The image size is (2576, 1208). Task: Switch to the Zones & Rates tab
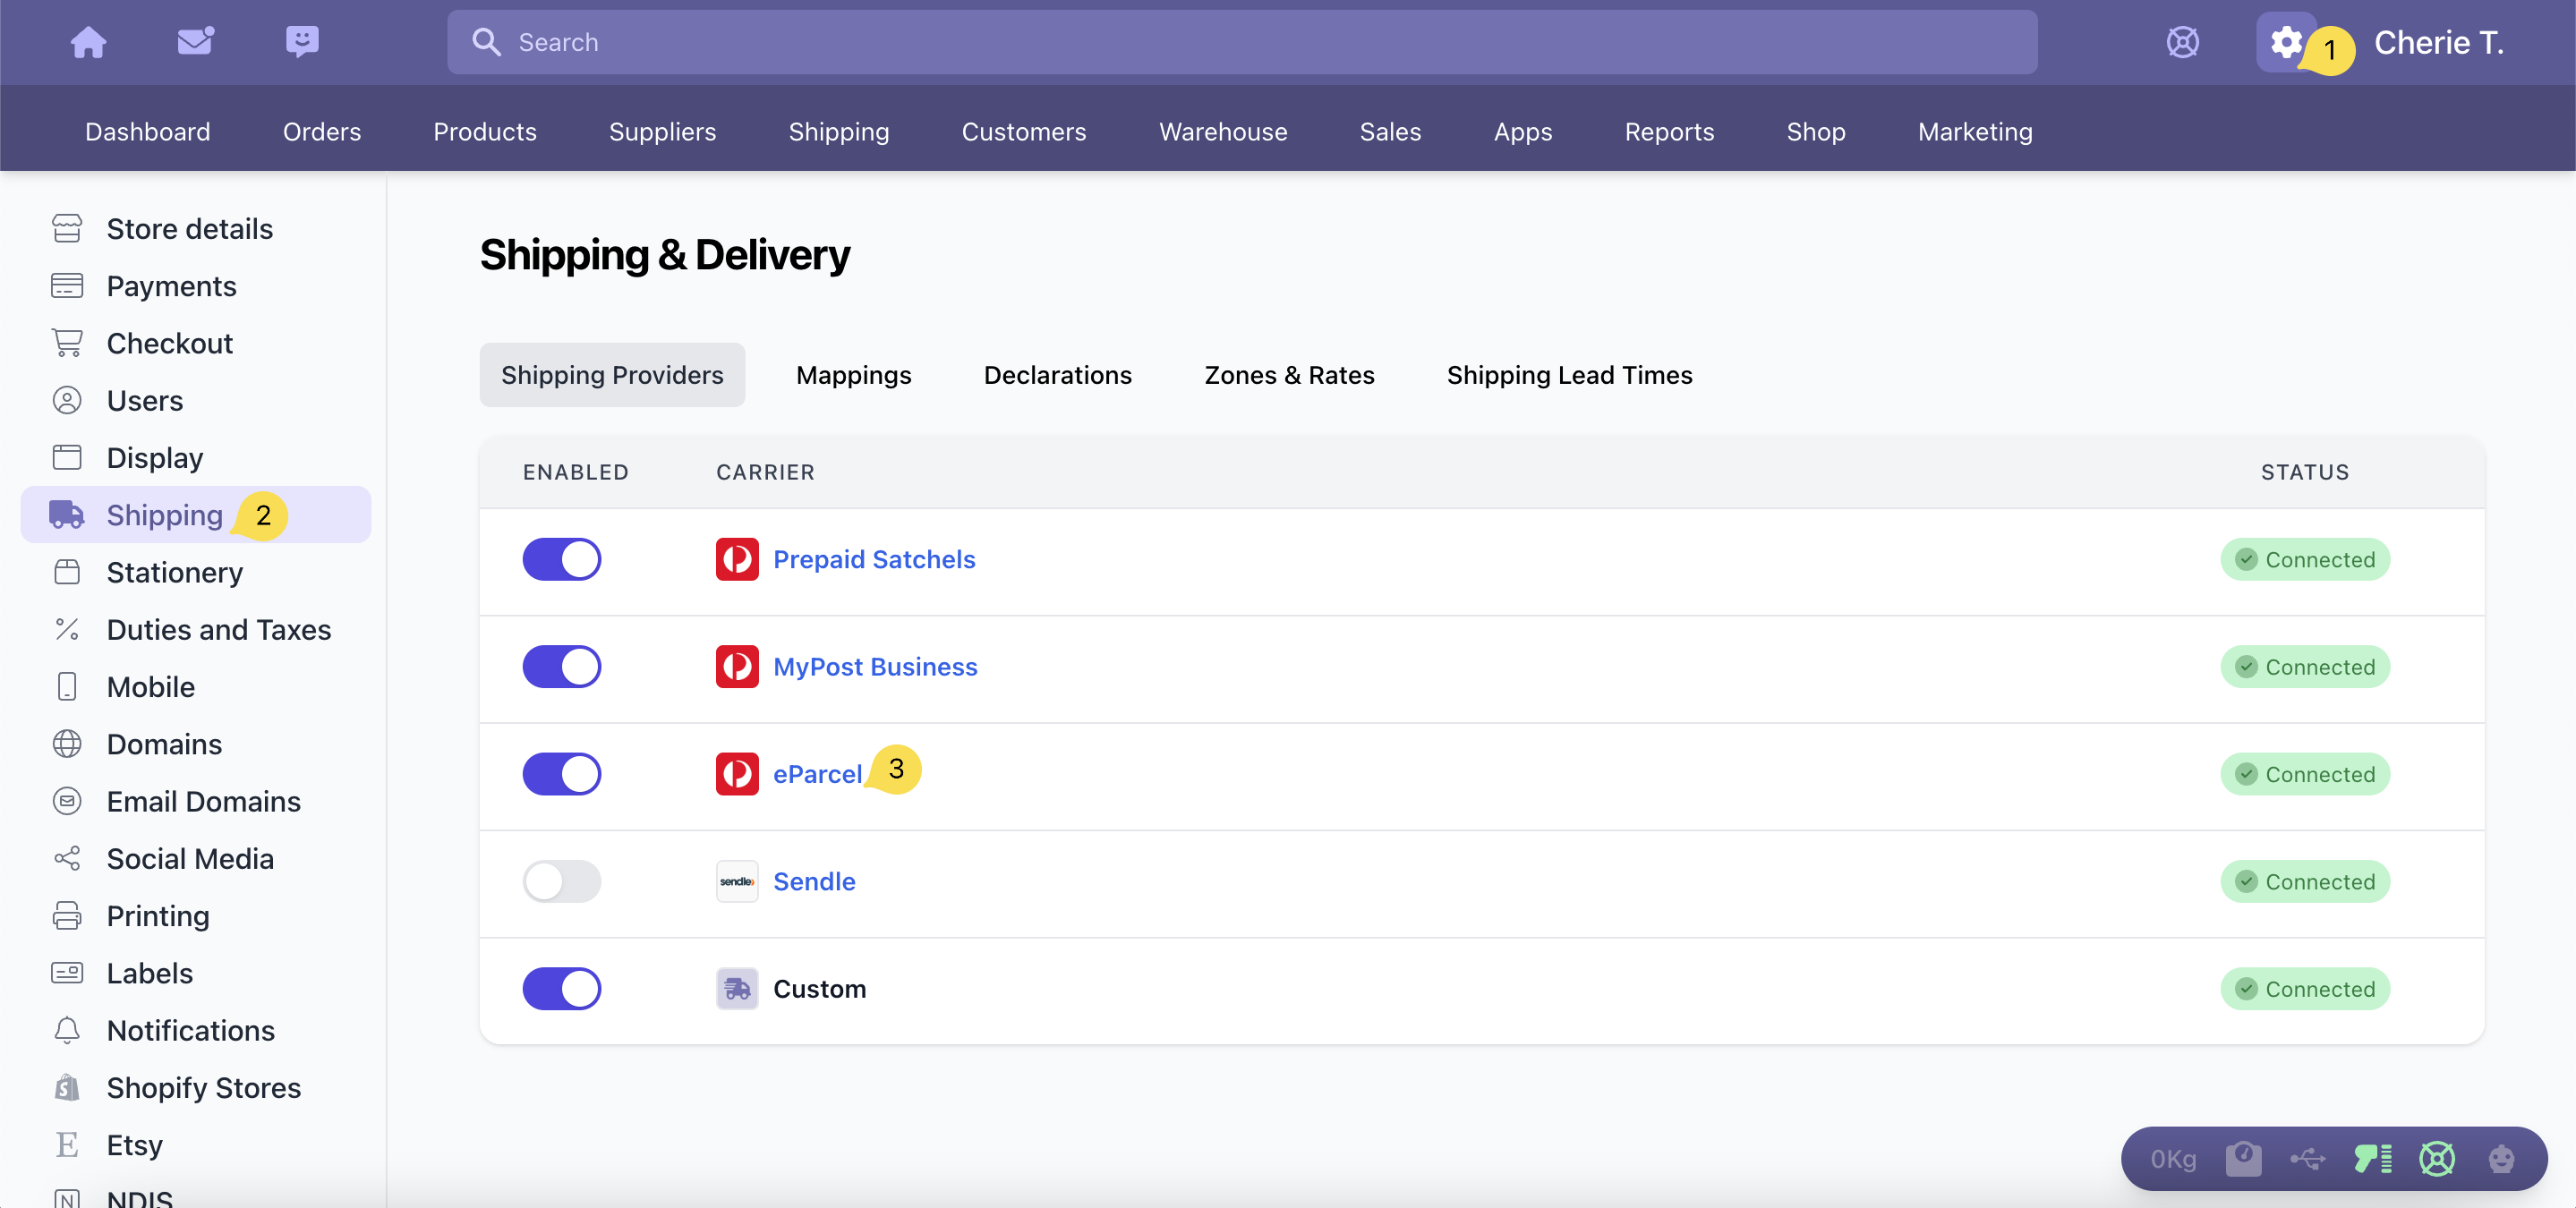pos(1289,375)
